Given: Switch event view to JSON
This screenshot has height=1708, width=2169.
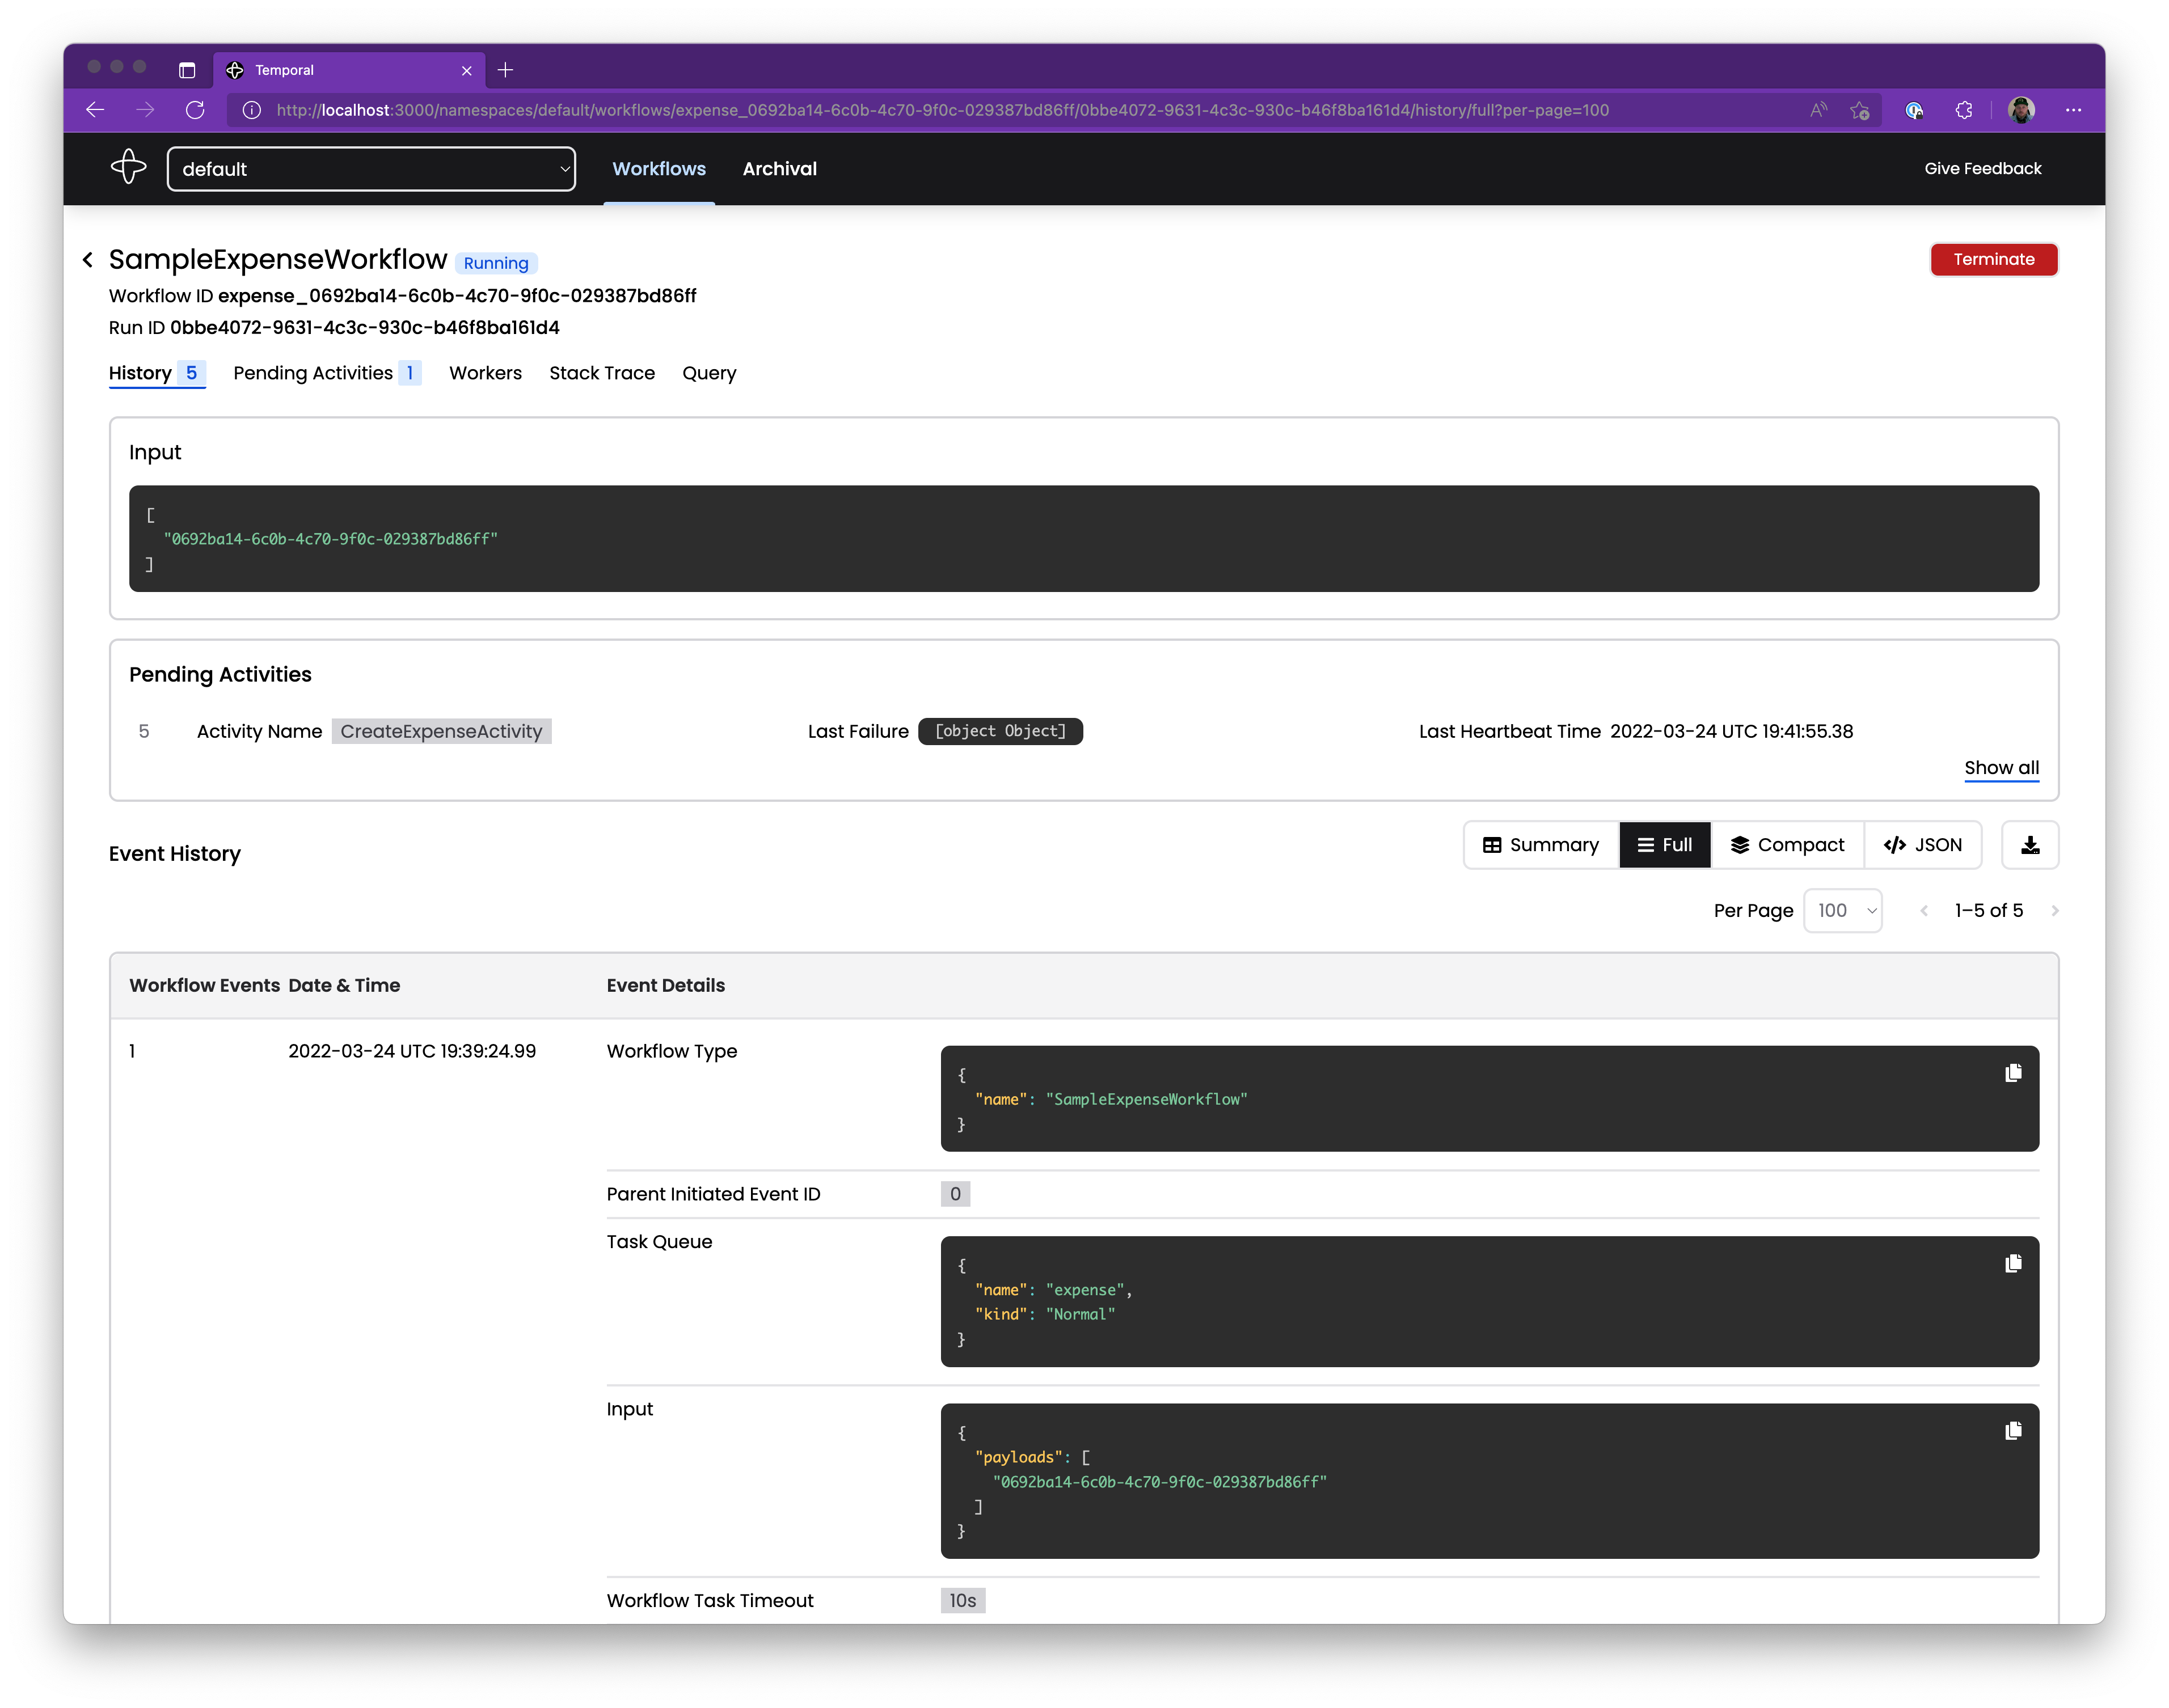Looking at the screenshot, I should click(x=1922, y=845).
